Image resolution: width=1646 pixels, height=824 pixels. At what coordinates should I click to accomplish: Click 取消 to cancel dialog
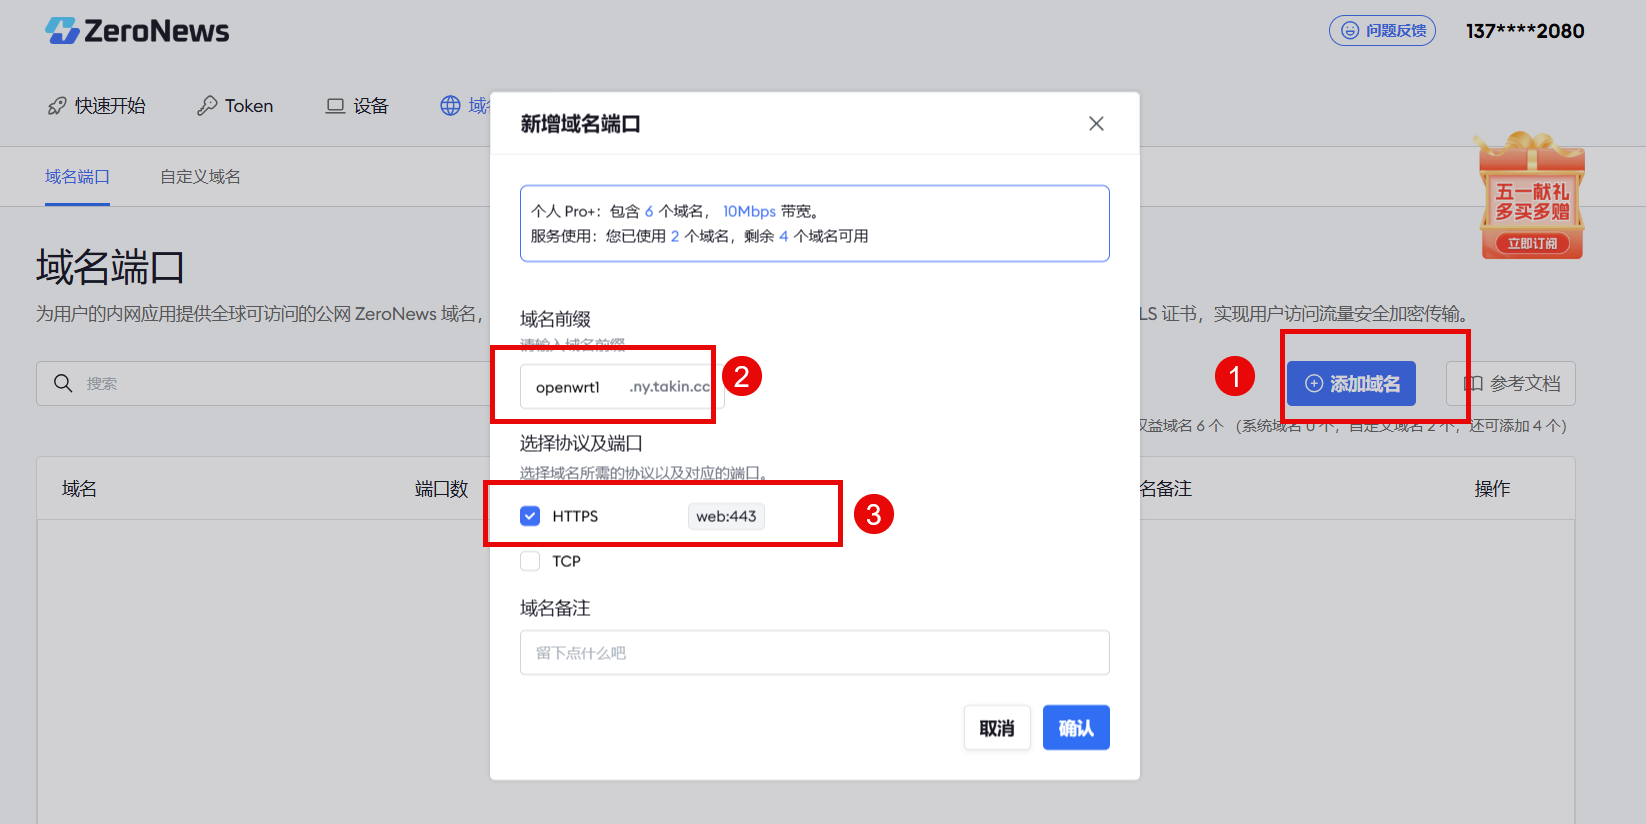(x=997, y=728)
